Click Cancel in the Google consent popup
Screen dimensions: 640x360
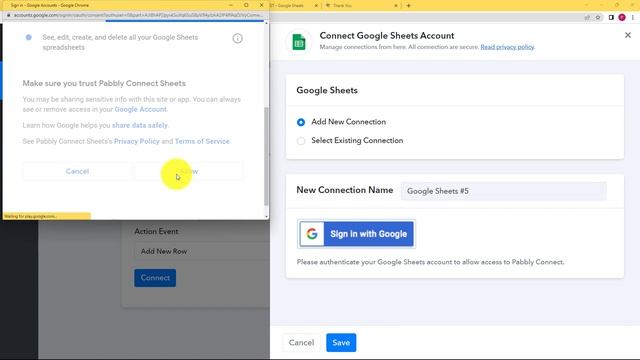click(77, 171)
